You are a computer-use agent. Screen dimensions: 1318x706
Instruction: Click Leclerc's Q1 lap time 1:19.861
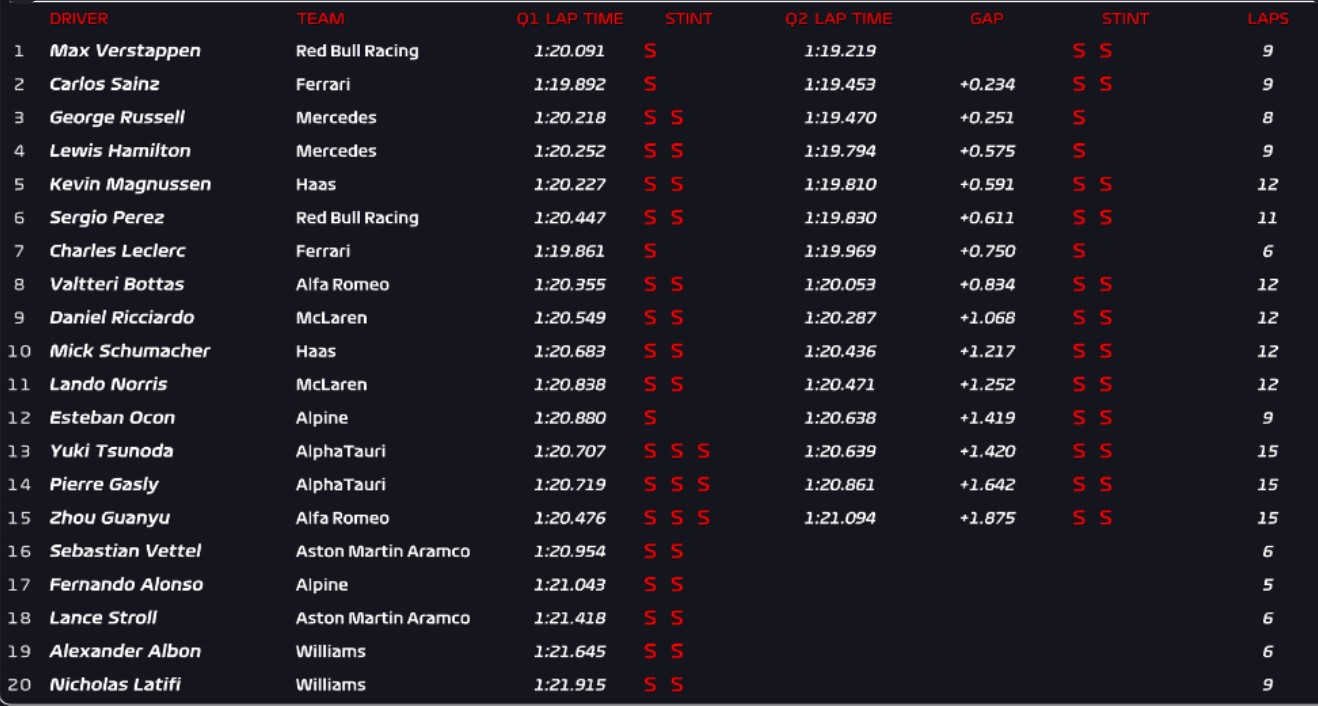569,251
